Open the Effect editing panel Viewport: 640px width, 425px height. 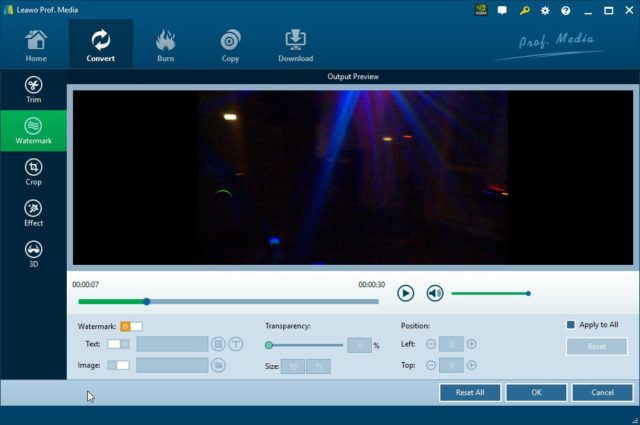(x=33, y=213)
